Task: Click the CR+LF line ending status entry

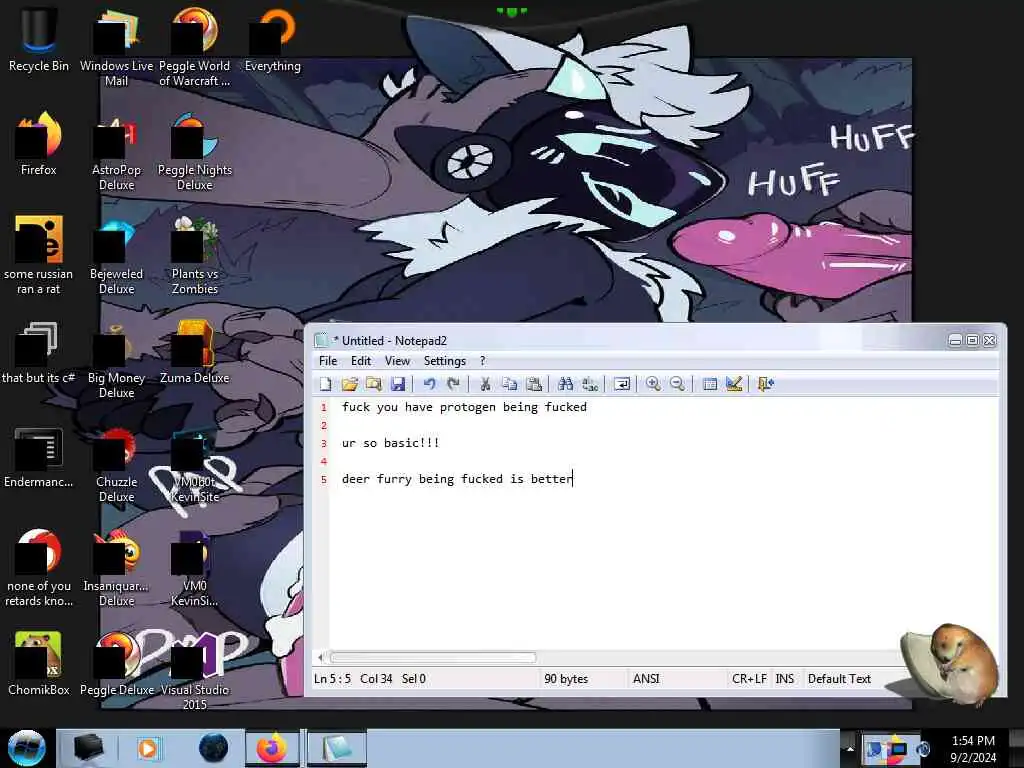Action: coord(749,679)
